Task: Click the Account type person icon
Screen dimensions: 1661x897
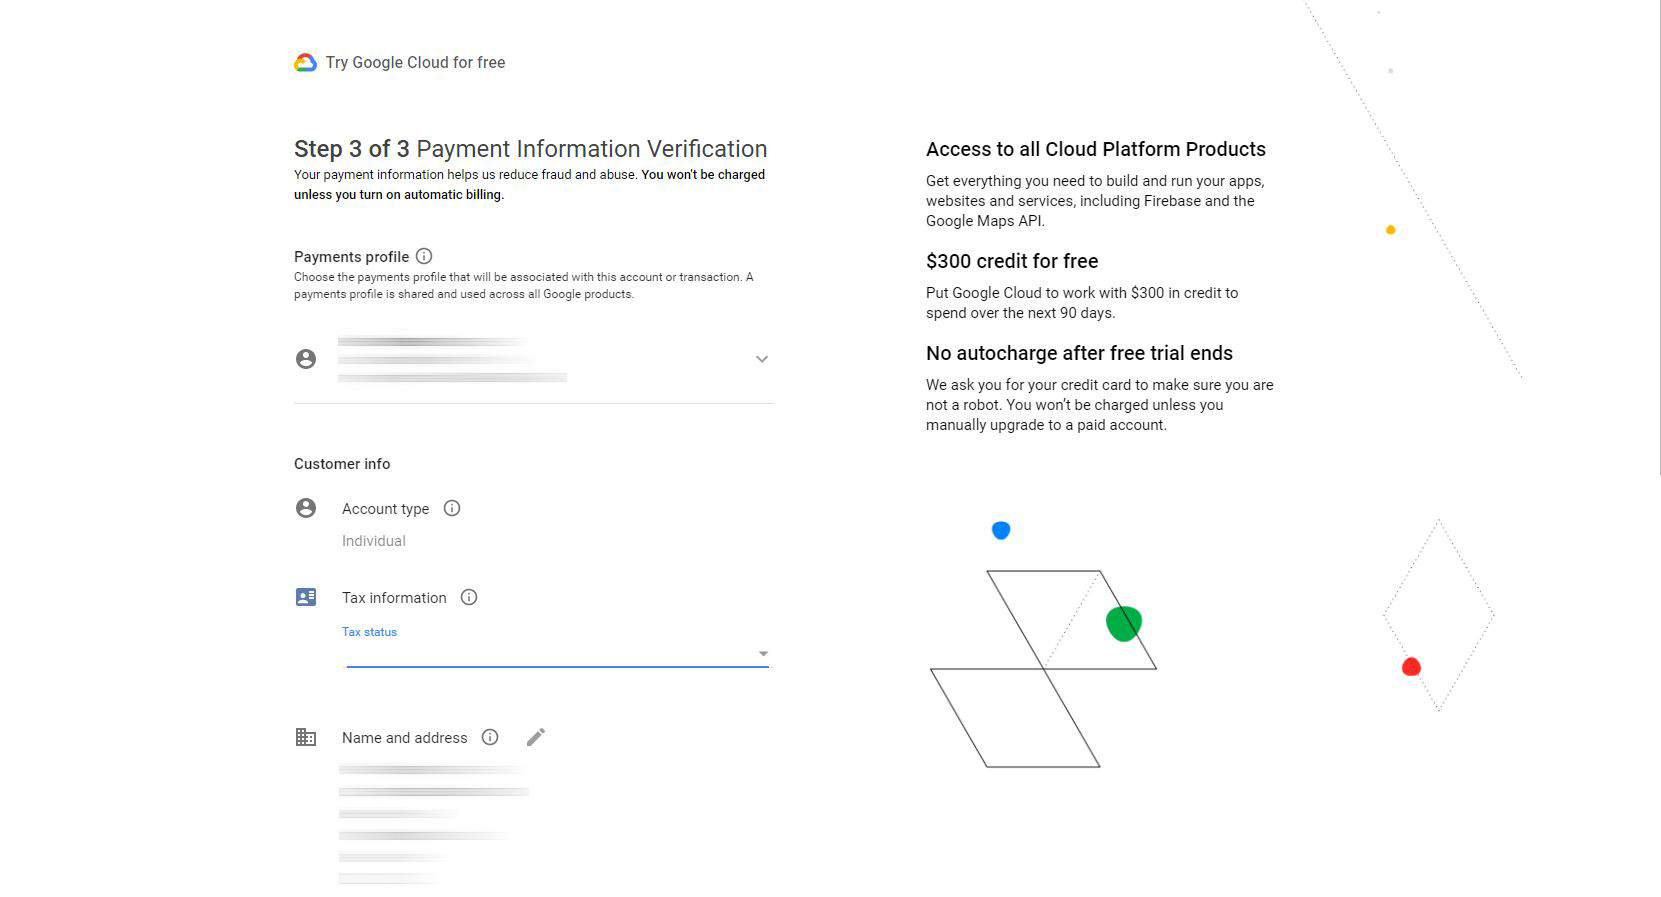Action: pos(306,508)
